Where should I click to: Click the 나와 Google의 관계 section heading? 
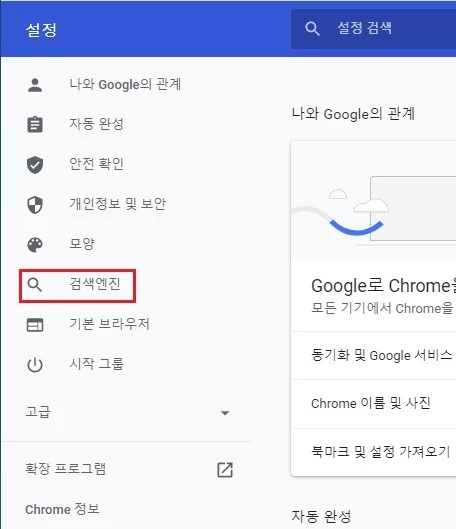pos(353,114)
